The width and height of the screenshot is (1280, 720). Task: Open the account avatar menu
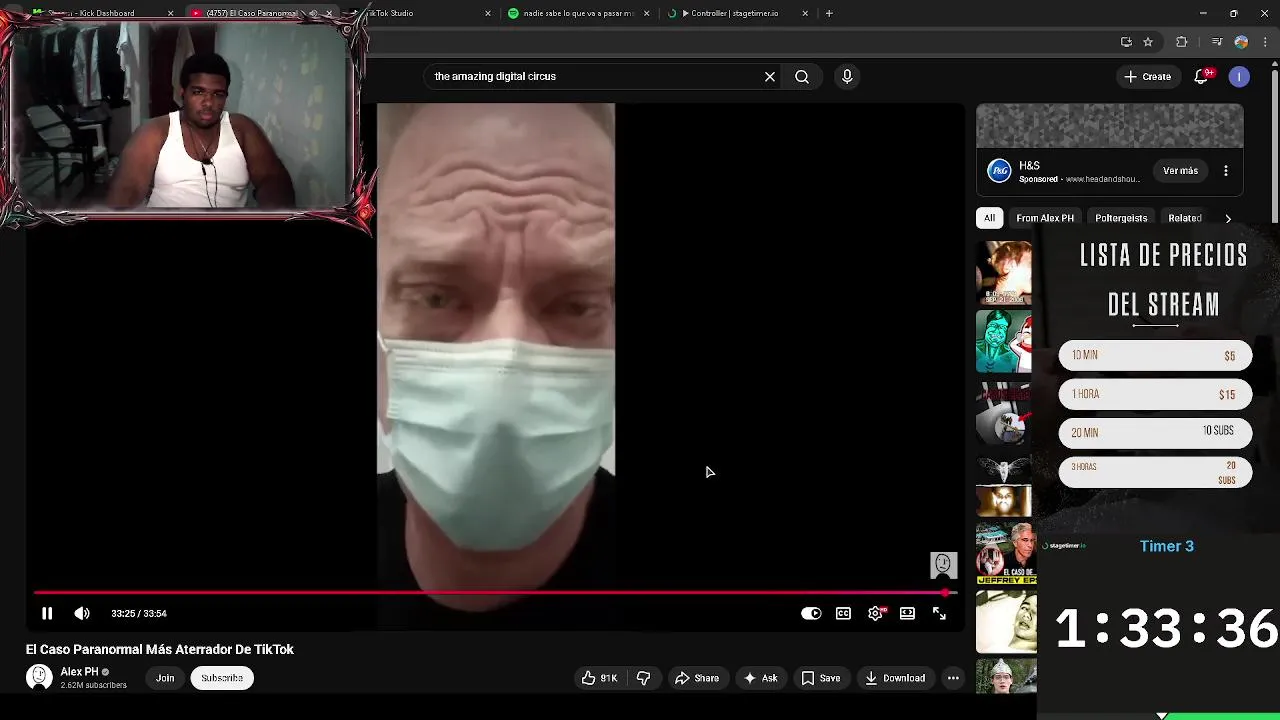pos(1239,76)
